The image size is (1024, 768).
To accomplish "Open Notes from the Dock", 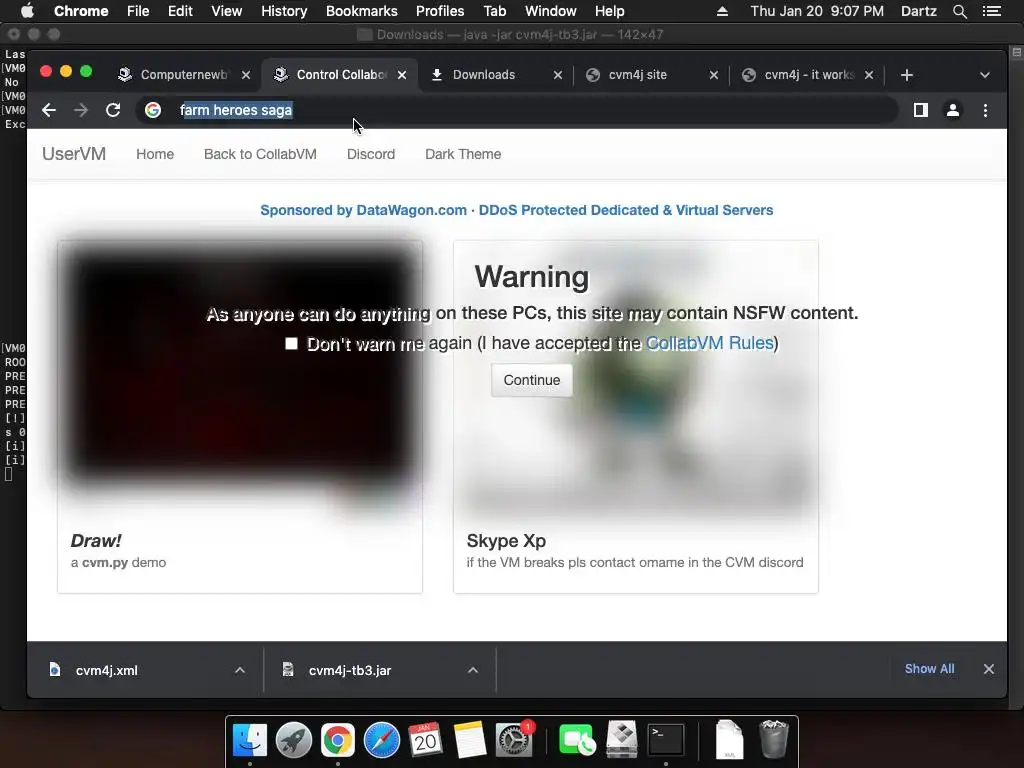I will coord(469,740).
